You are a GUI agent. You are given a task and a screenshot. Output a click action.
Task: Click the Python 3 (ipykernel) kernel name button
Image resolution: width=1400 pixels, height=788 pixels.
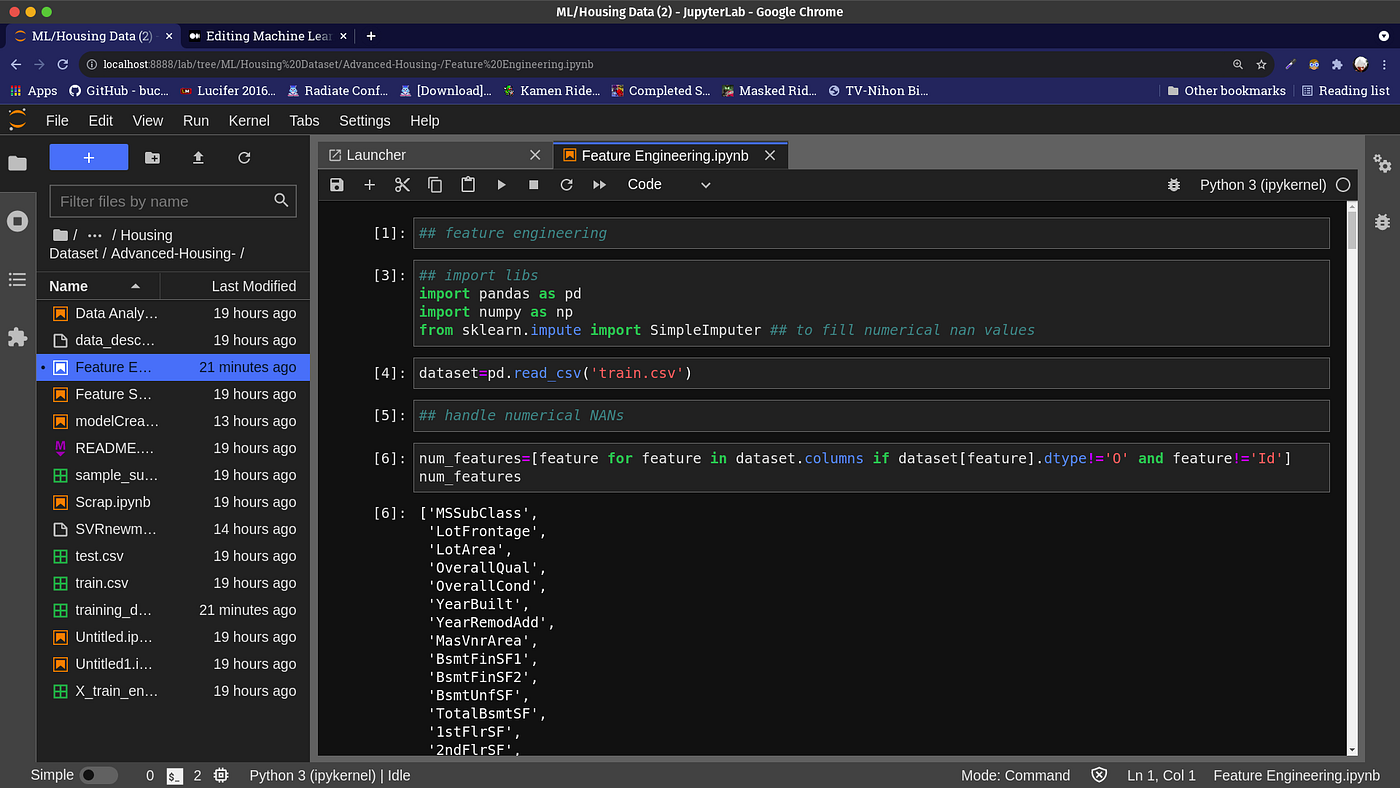click(1262, 185)
